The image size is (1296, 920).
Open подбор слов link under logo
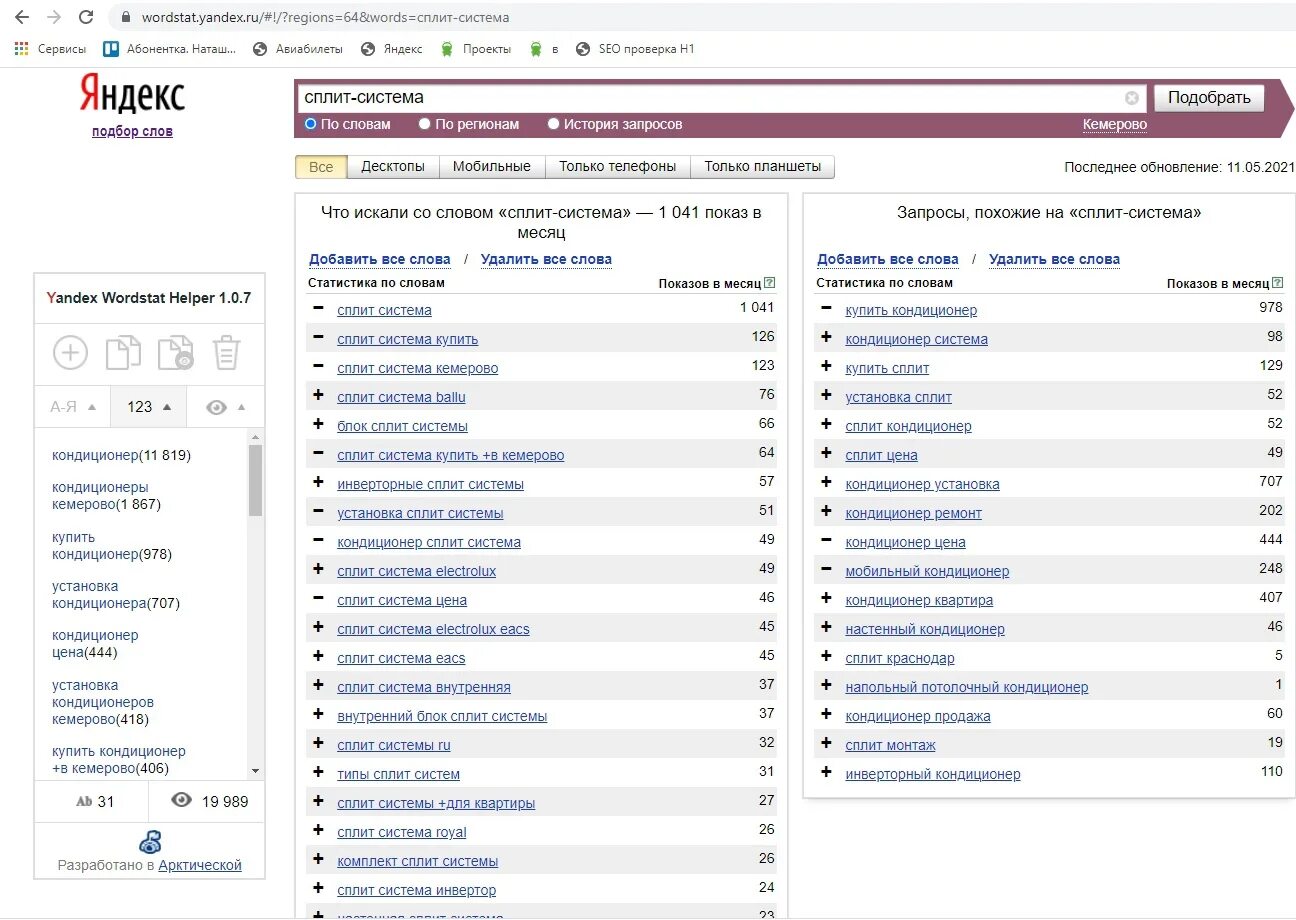pyautogui.click(x=132, y=131)
